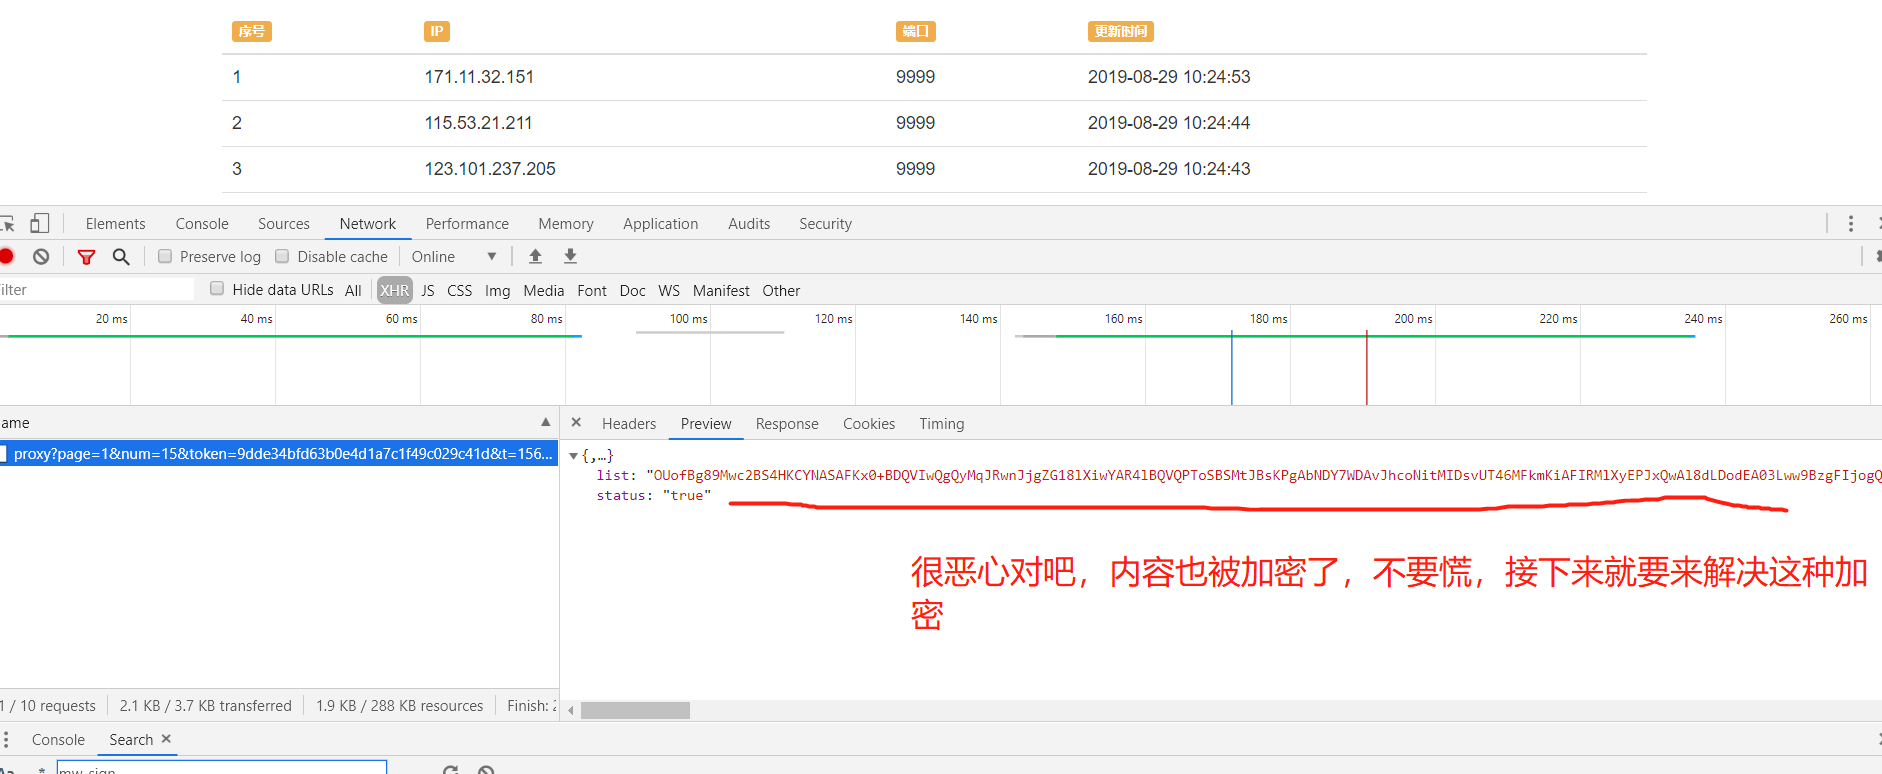Viewport: 1882px width, 774px height.
Task: Switch to the Elements panel
Action: pyautogui.click(x=115, y=224)
